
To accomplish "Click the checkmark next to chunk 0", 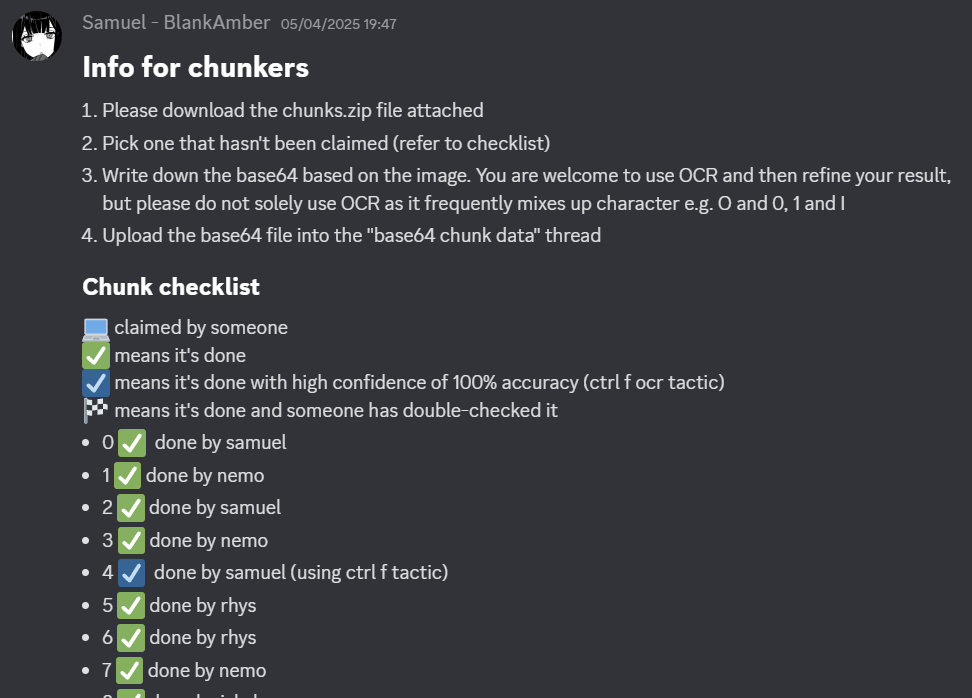I will (131, 443).
